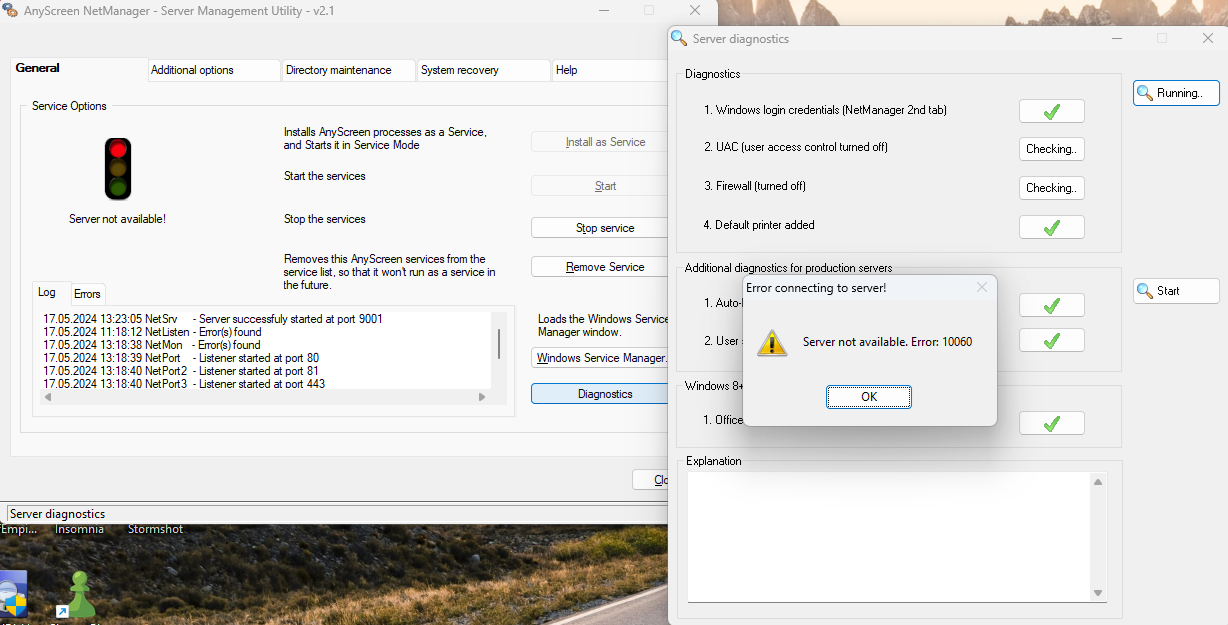This screenshot has width=1228, height=625.
Task: Click the magnifier icon in Server diagnostics title
Action: (679, 39)
